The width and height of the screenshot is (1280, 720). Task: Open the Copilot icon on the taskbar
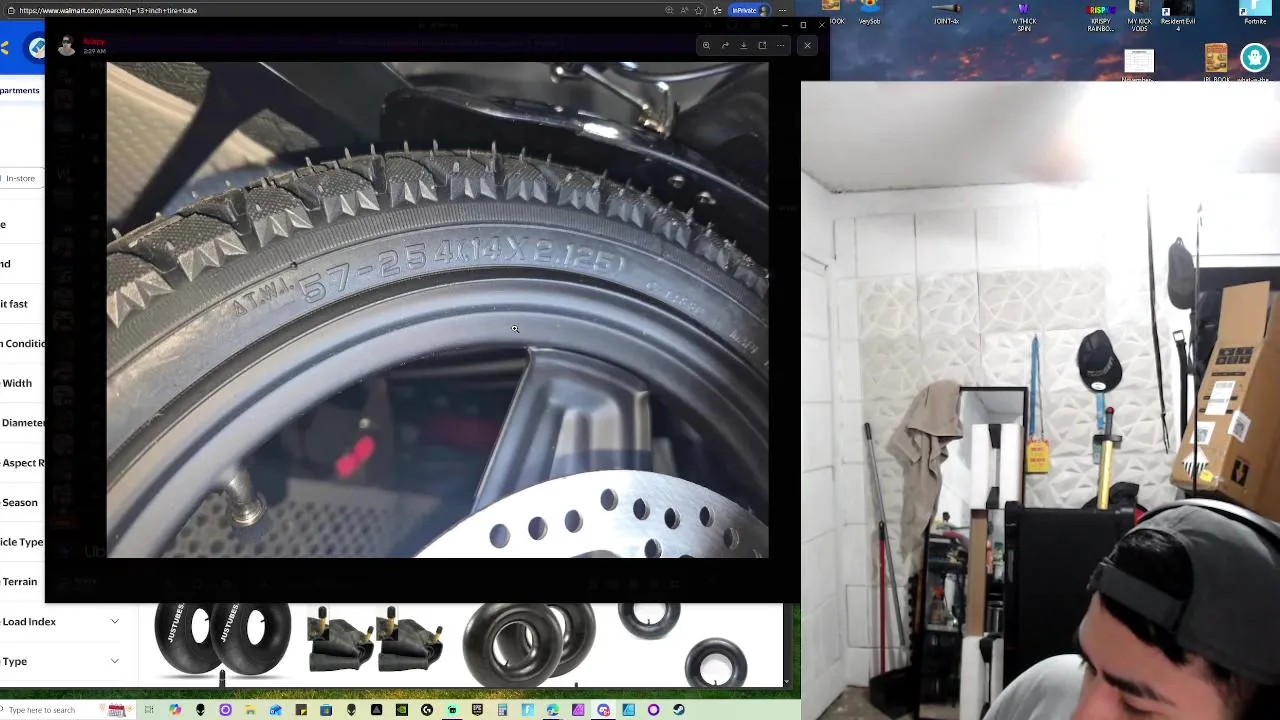tap(175, 710)
